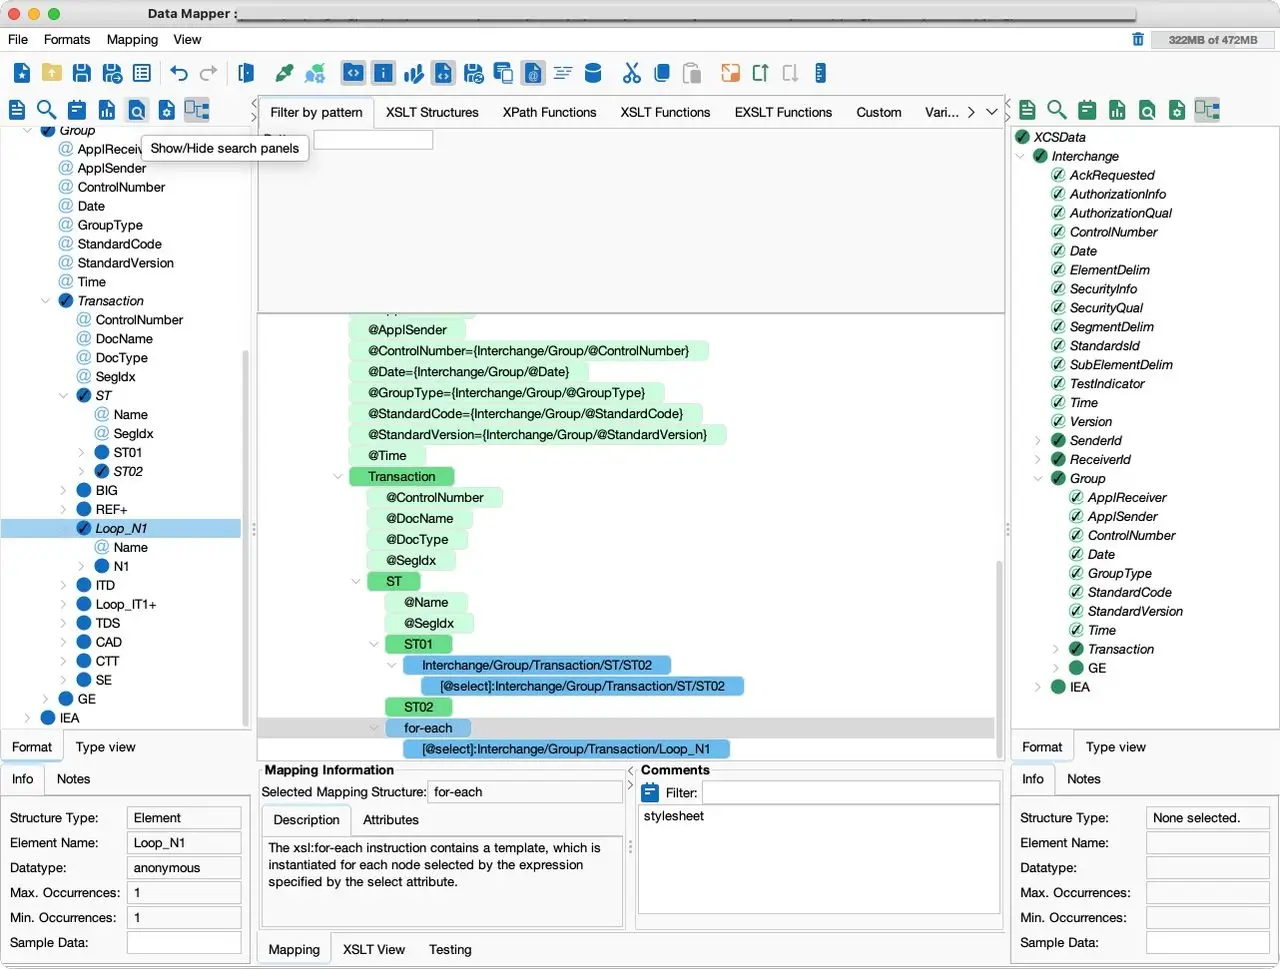Switch to the EXSLT Functions tab

pyautogui.click(x=783, y=112)
